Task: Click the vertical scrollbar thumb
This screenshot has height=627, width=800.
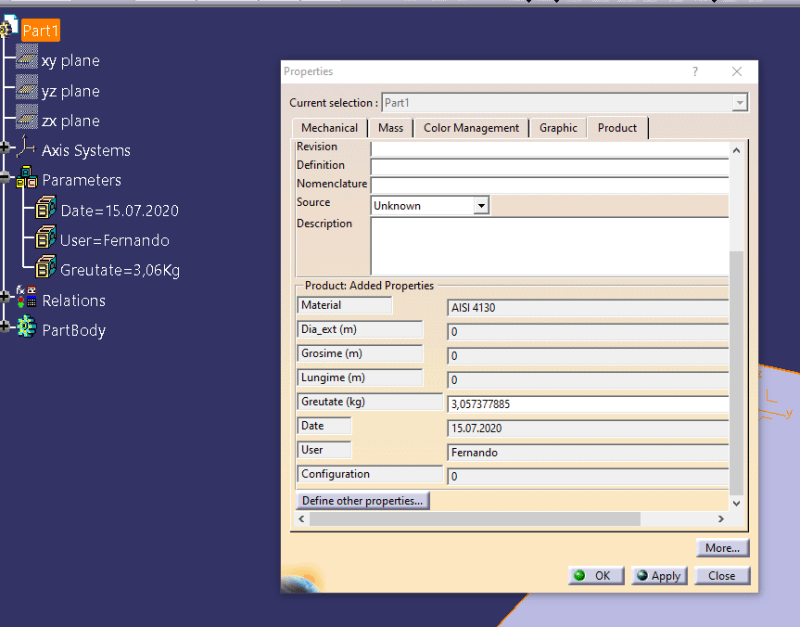Action: pyautogui.click(x=736, y=373)
